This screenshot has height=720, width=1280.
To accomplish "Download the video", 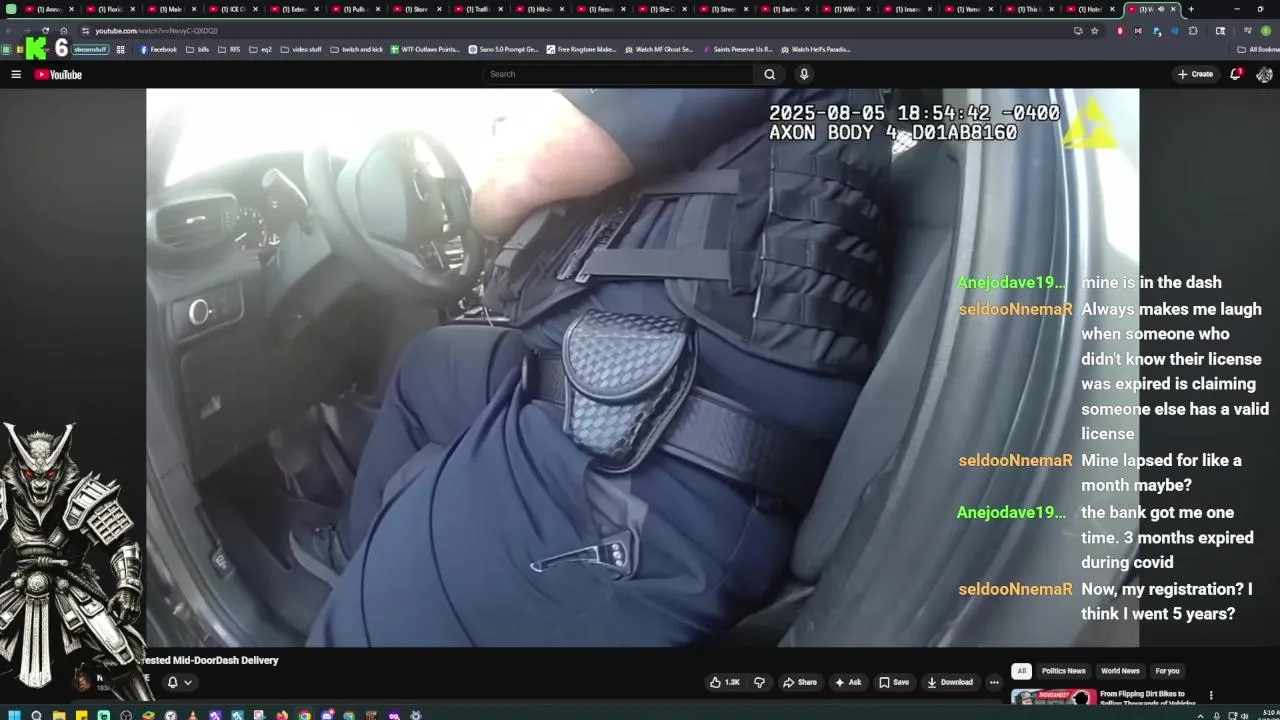I will coord(950,682).
